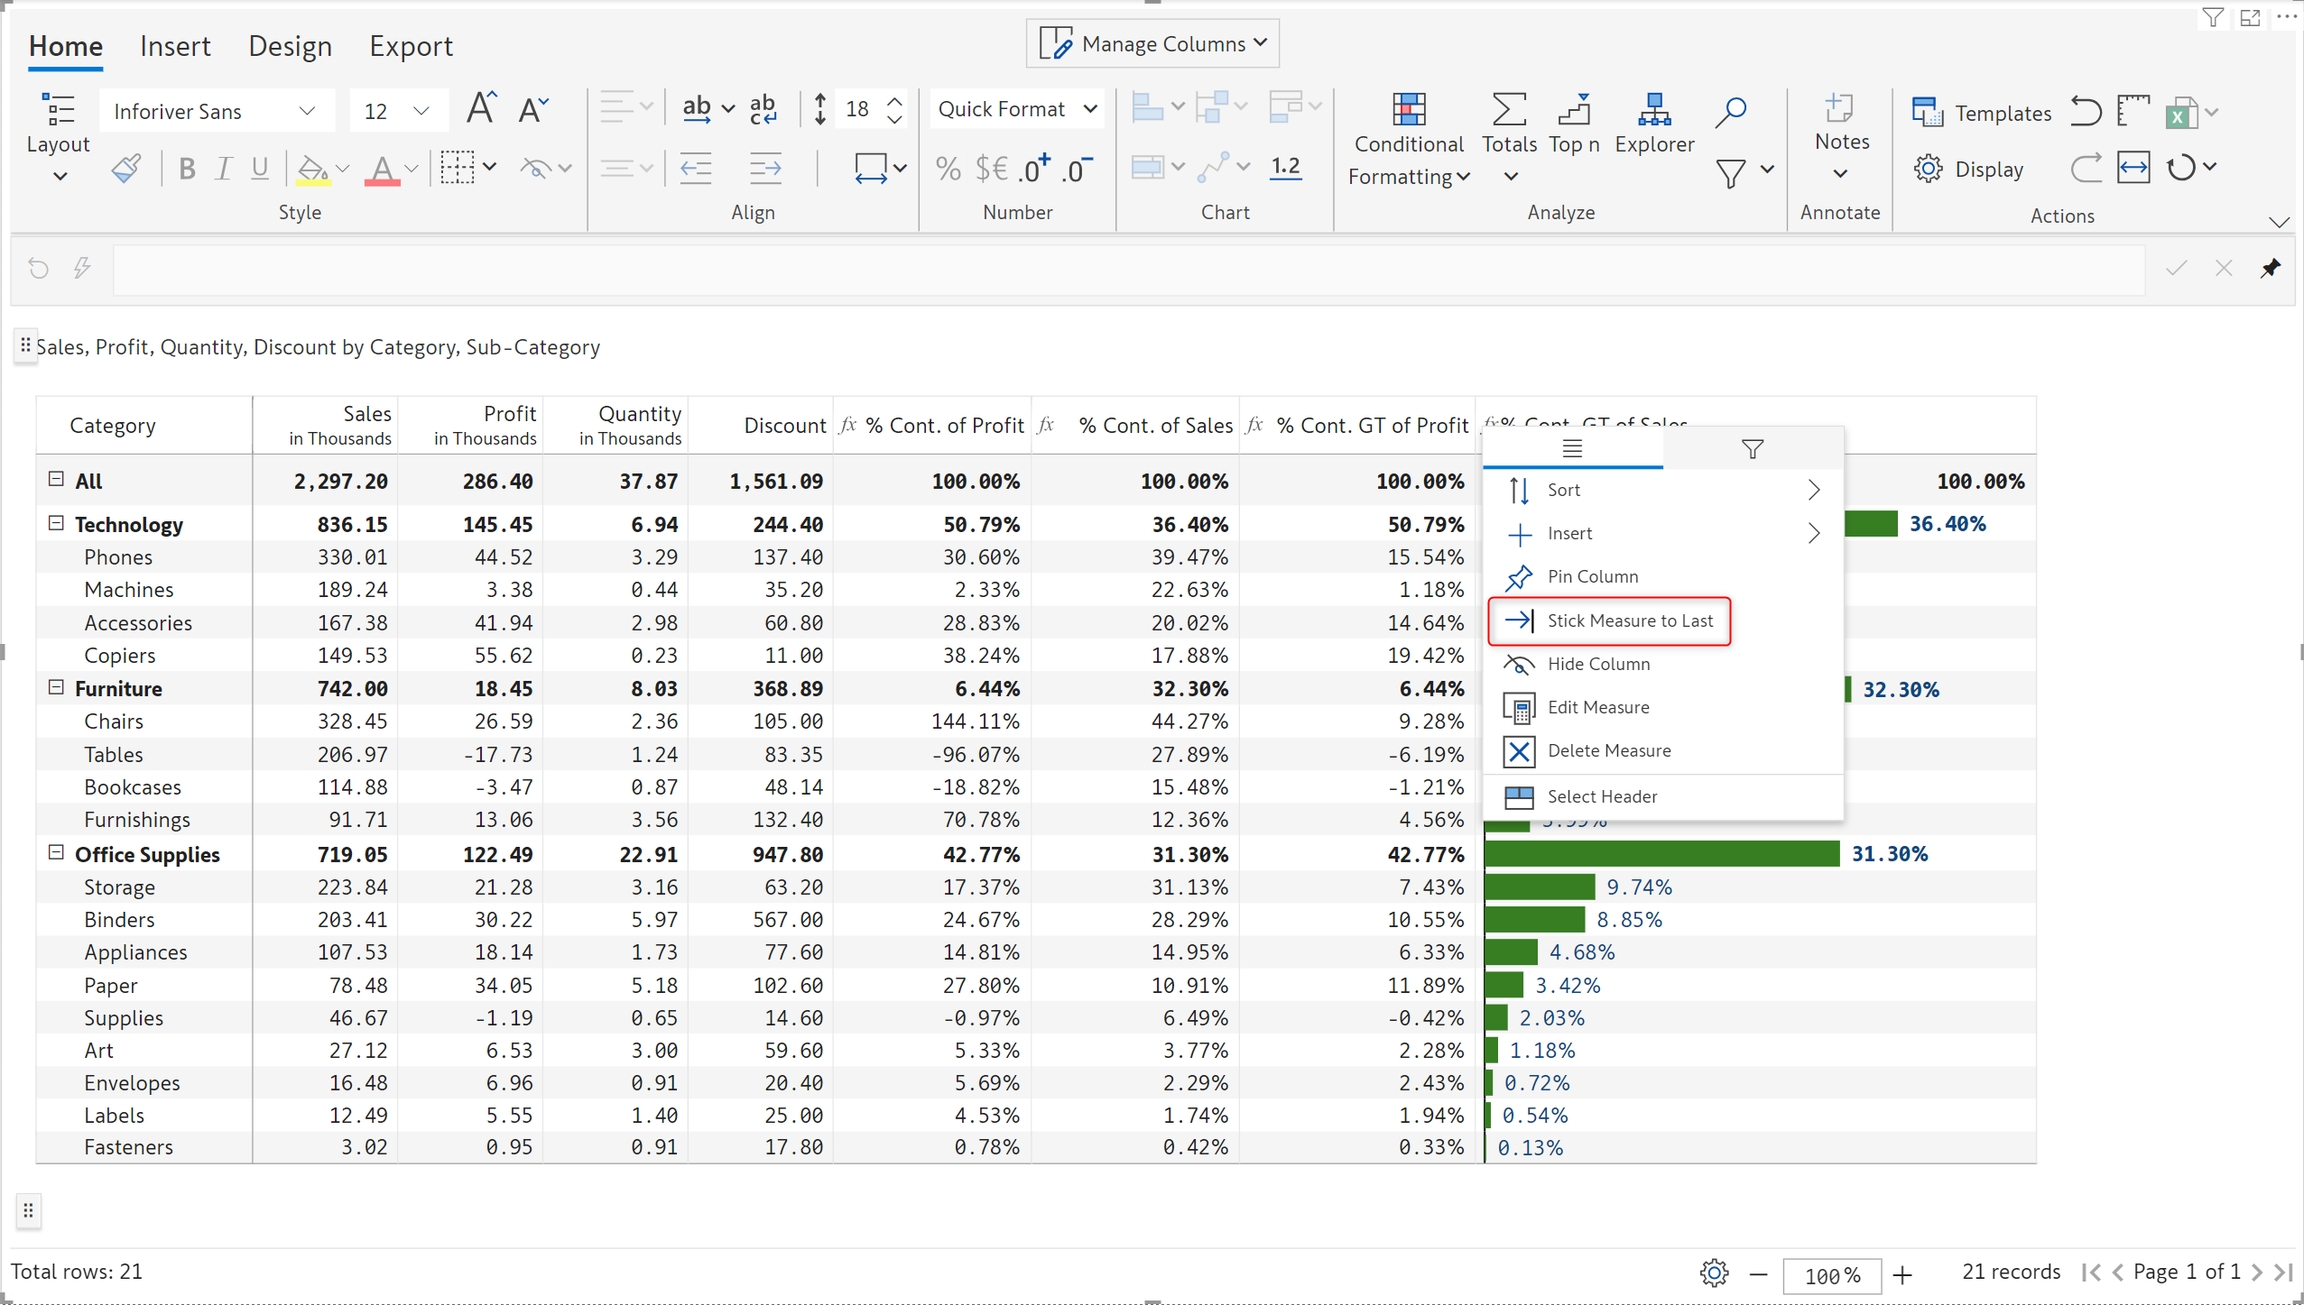Screen dimensions: 2304x1305
Task: Collapse the Technology category row
Action: pyautogui.click(x=56, y=523)
